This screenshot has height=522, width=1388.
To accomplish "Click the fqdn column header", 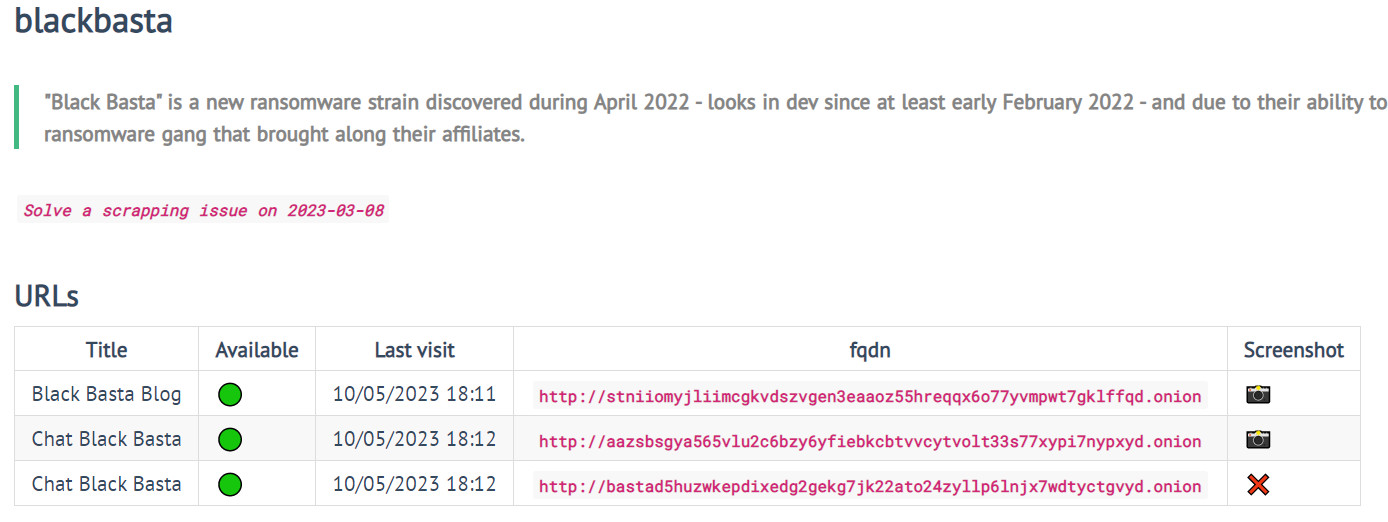I will 870,350.
